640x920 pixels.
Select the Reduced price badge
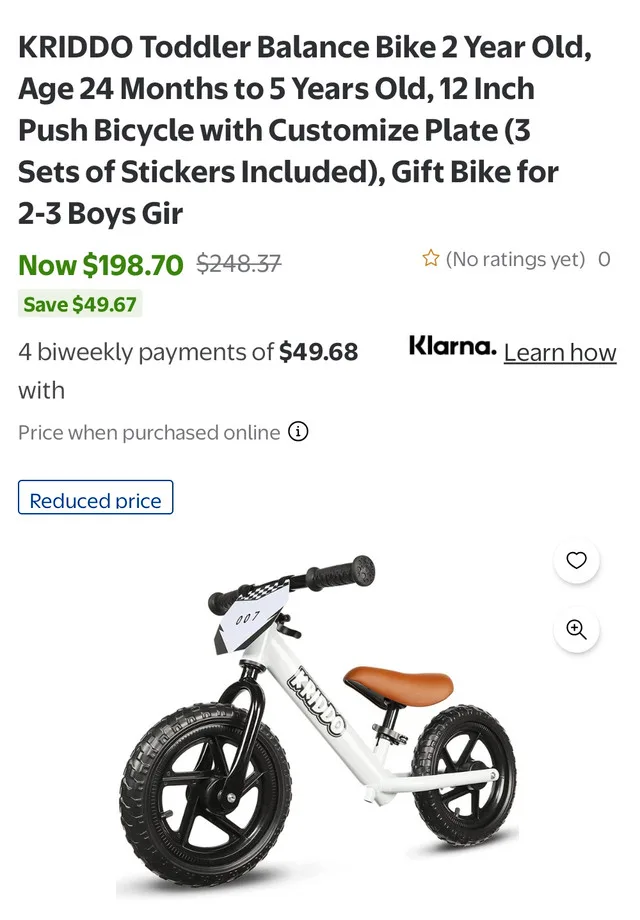point(95,499)
